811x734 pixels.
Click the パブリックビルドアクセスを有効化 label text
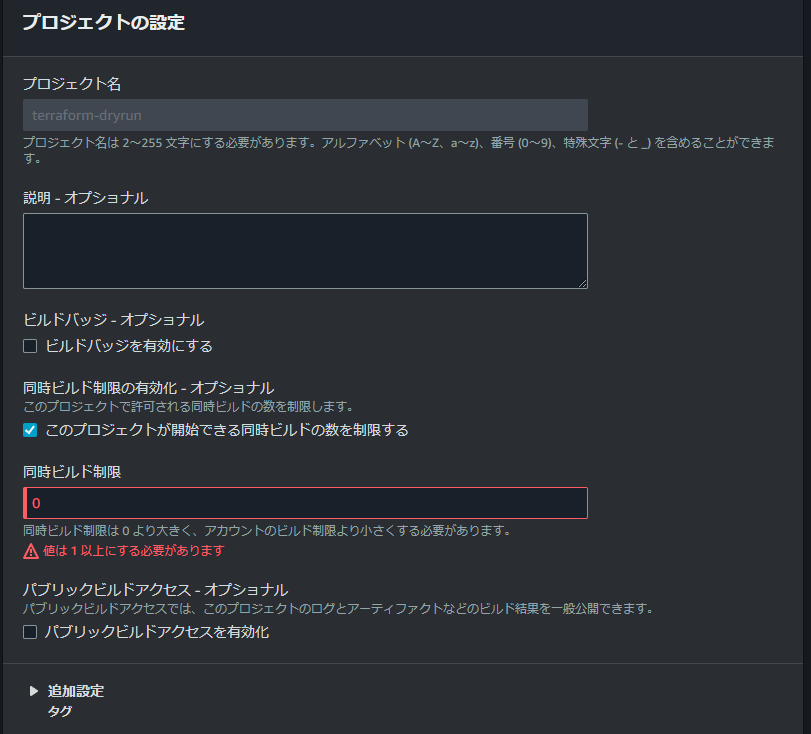pos(157,632)
